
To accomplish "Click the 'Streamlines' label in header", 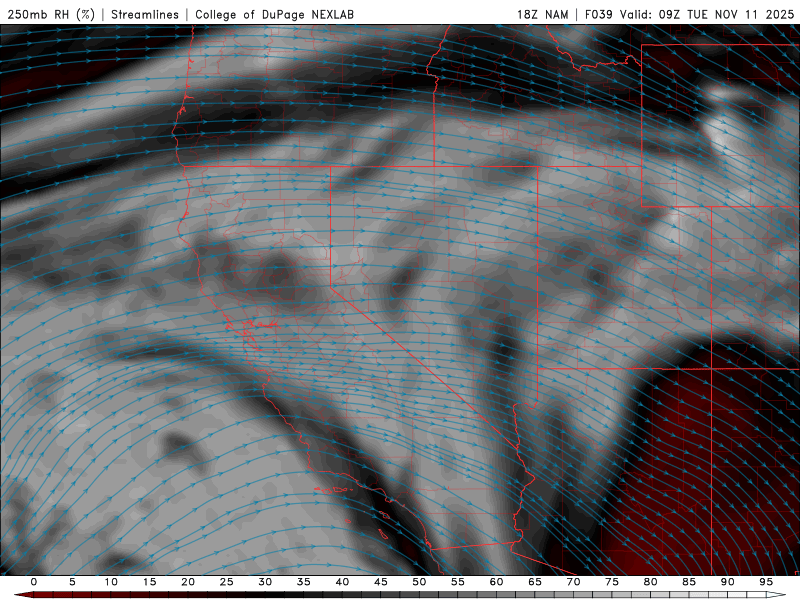I will tap(145, 14).
